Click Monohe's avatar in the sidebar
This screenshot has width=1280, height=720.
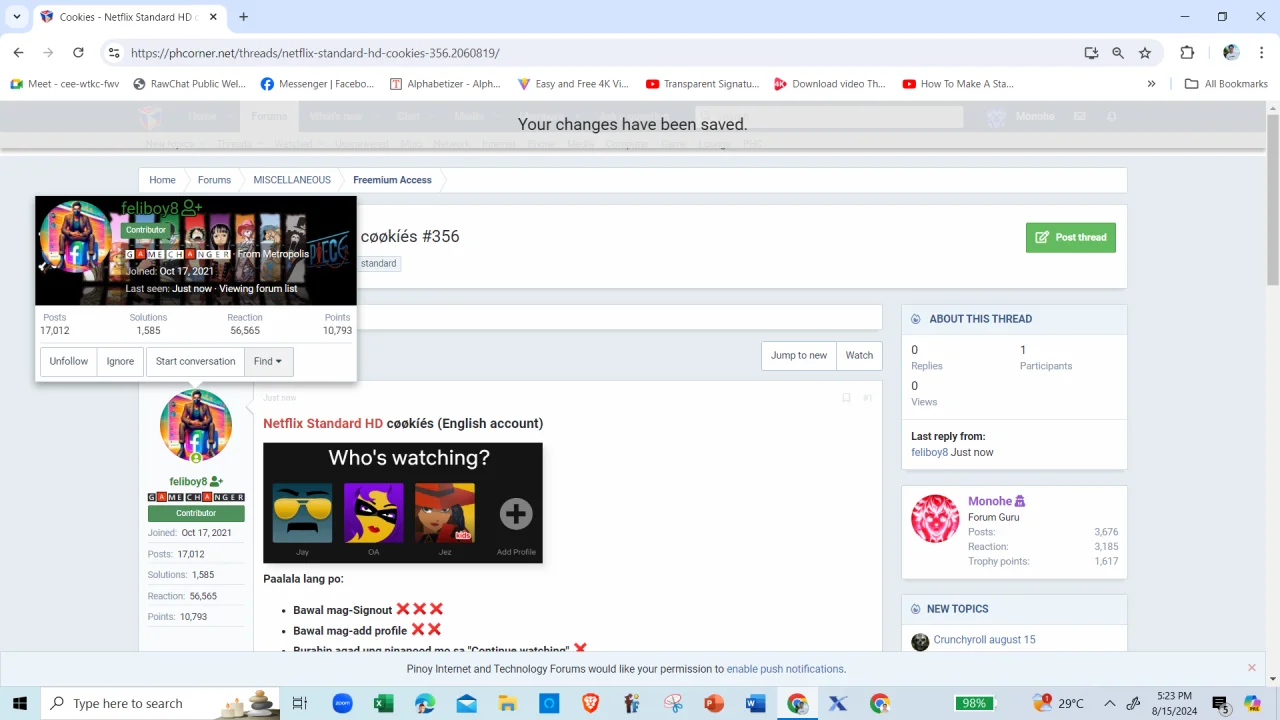[935, 518]
